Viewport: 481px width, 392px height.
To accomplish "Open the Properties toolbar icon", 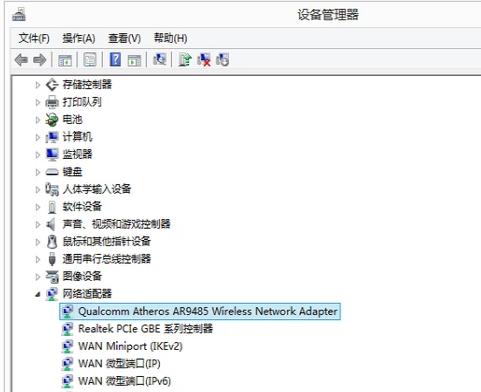I will [x=90, y=60].
